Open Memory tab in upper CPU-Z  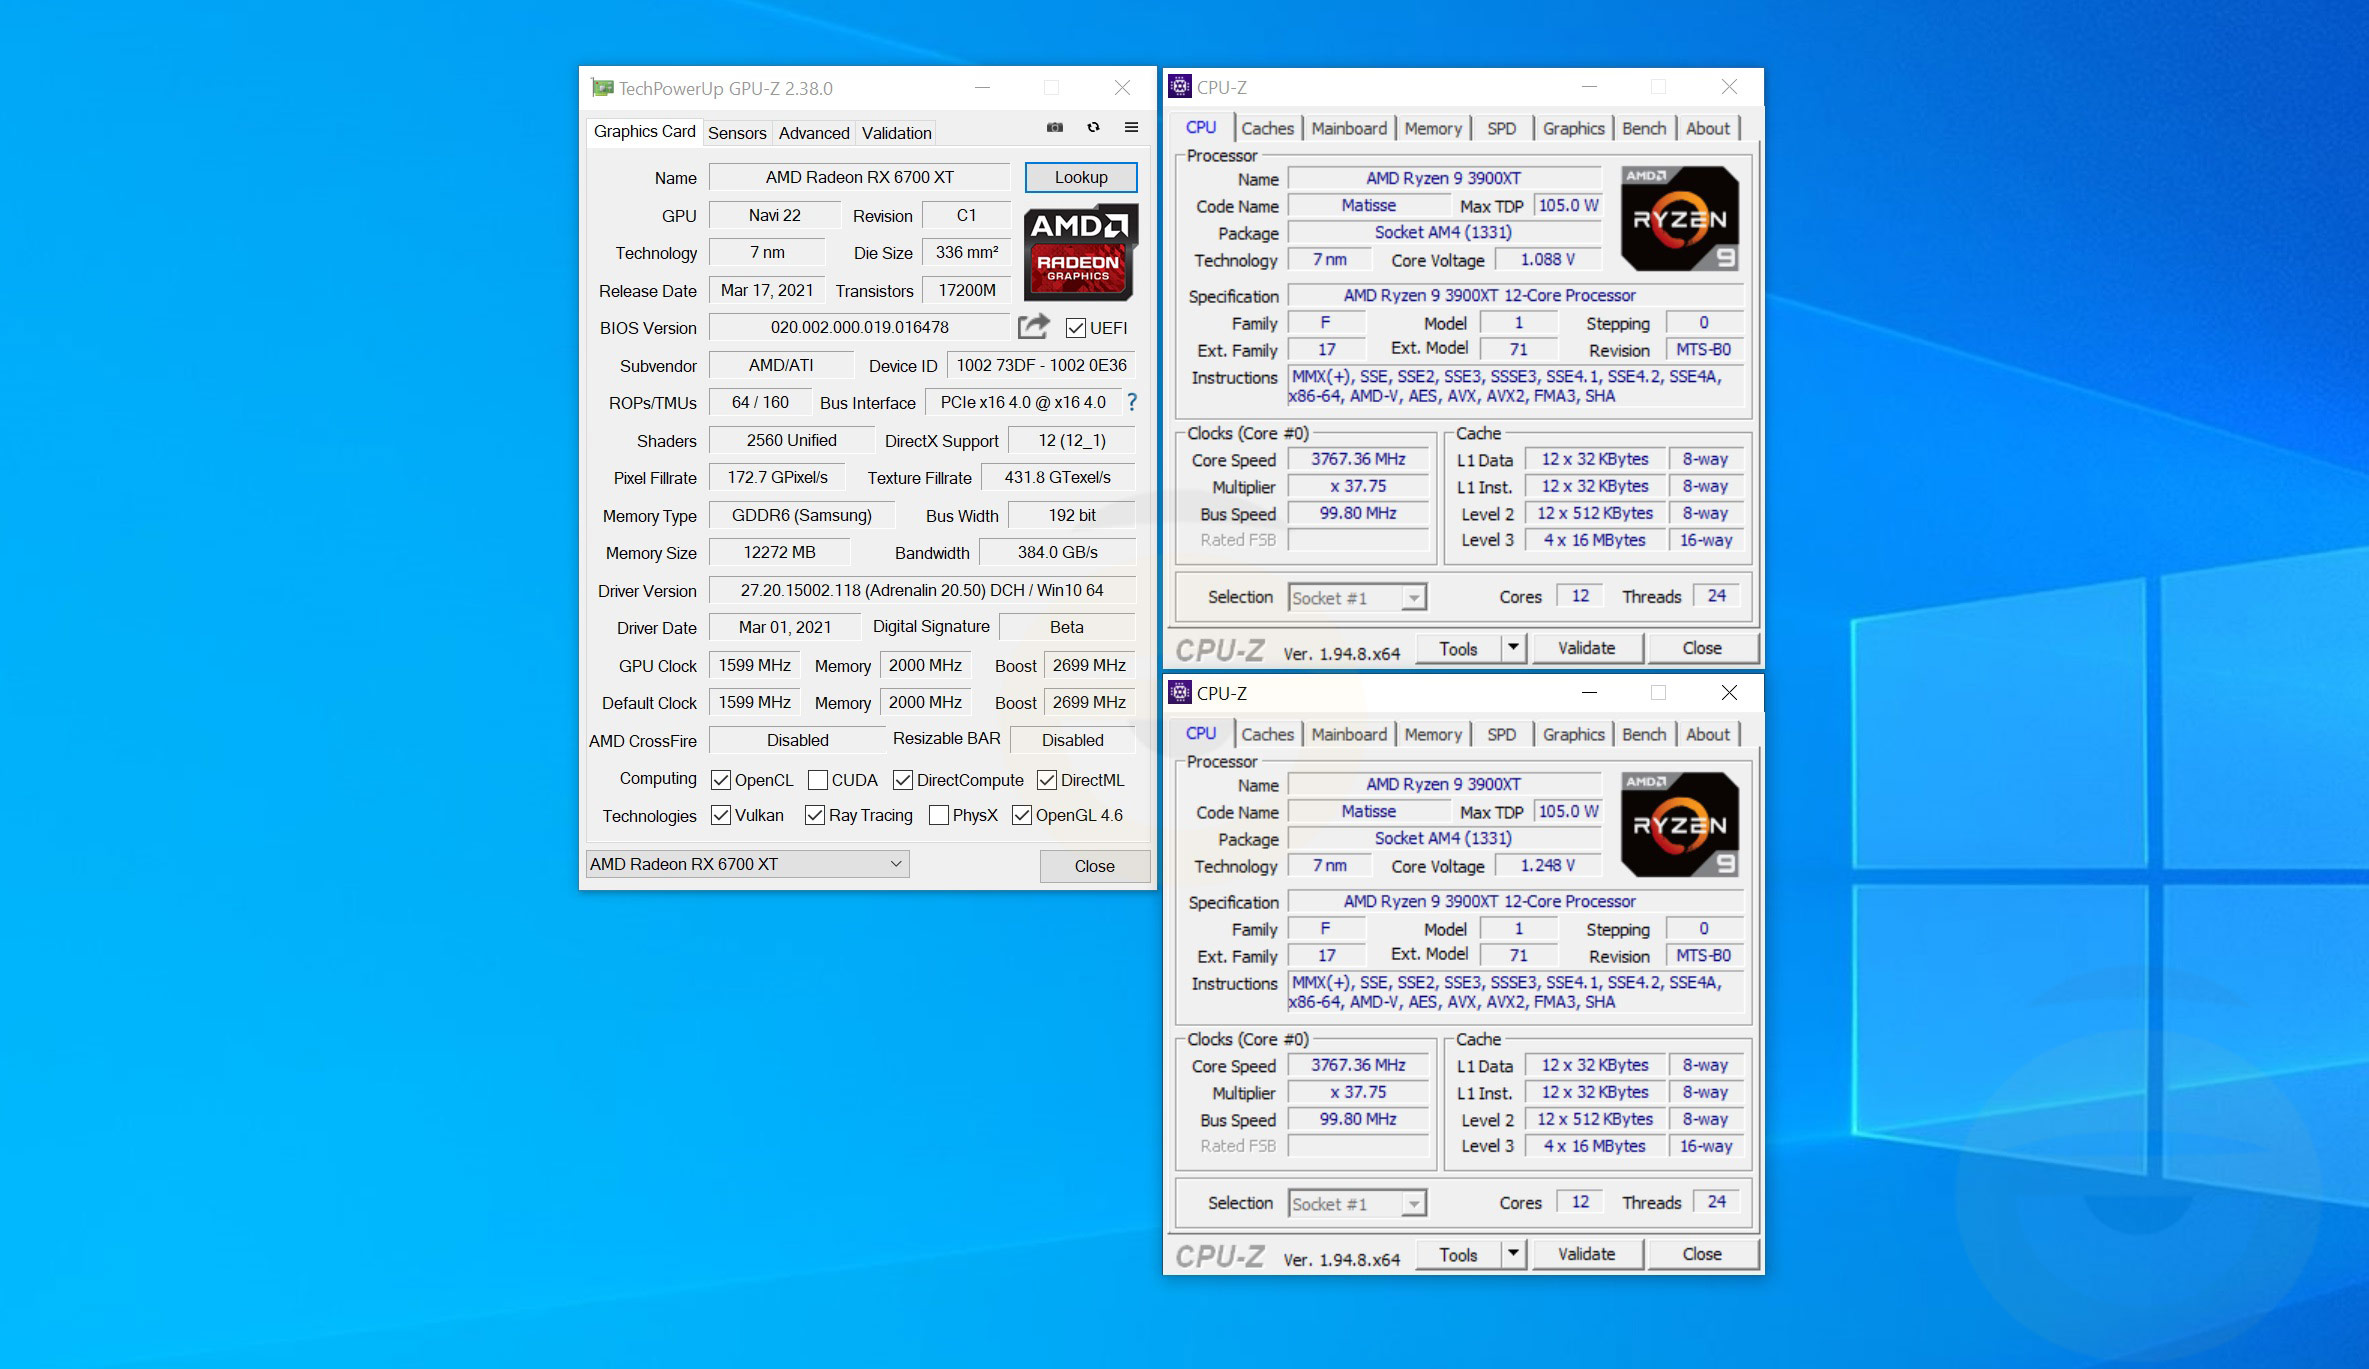1433,128
